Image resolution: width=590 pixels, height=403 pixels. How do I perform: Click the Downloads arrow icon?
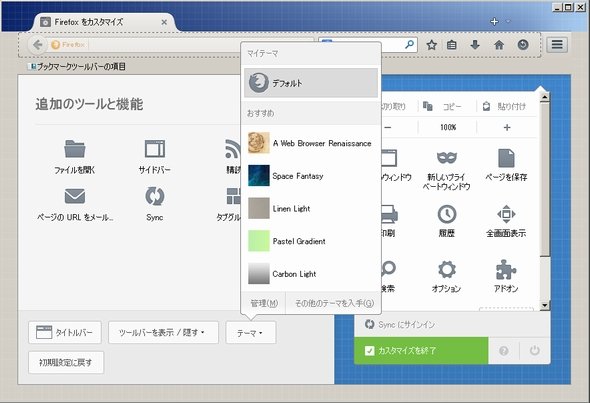[x=475, y=45]
